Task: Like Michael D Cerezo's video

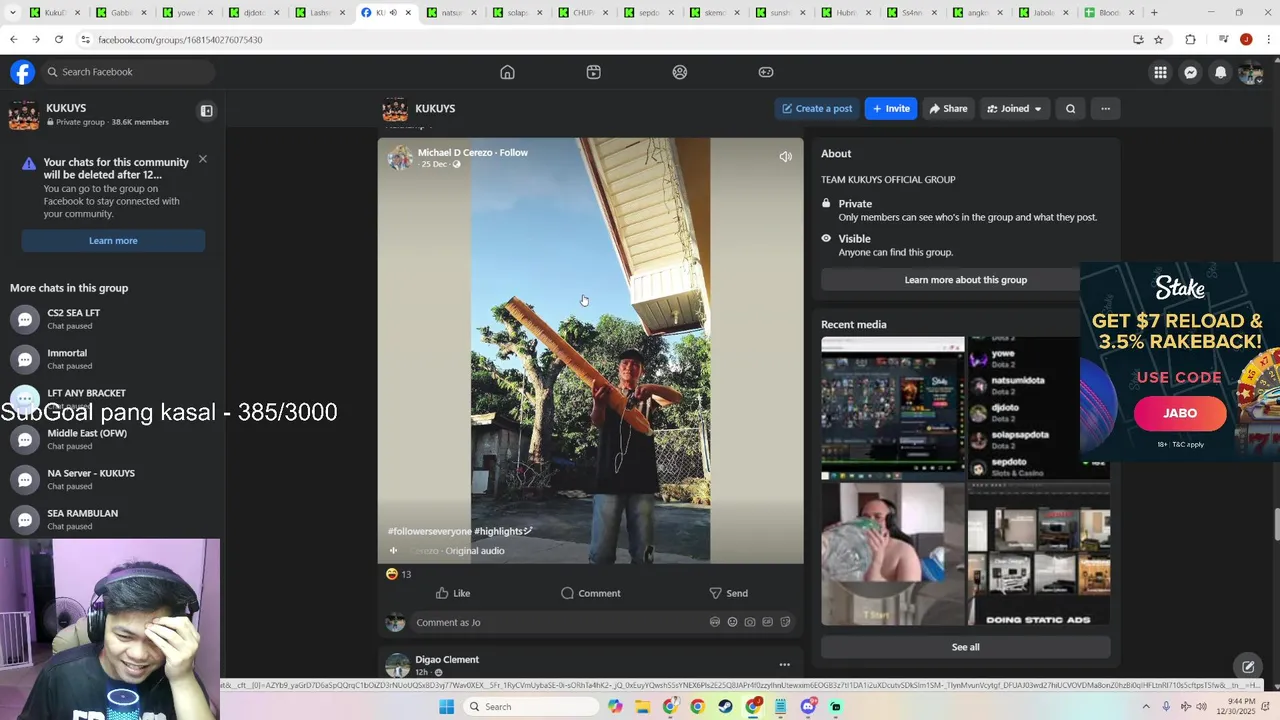Action: pos(453,593)
